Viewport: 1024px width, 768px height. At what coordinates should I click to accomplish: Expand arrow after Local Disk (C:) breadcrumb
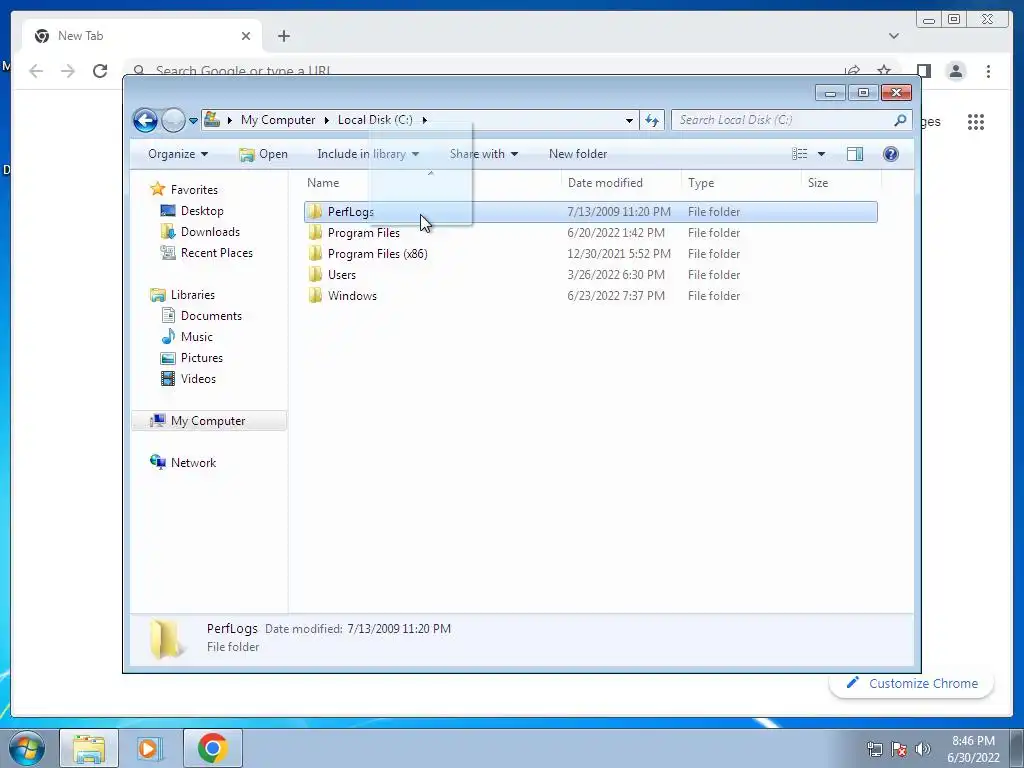pos(424,120)
